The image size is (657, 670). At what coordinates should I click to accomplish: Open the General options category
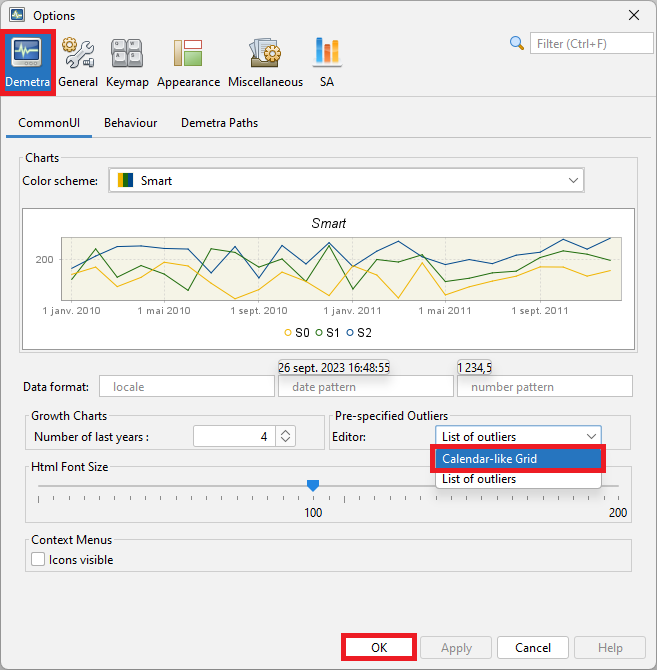coord(77,61)
